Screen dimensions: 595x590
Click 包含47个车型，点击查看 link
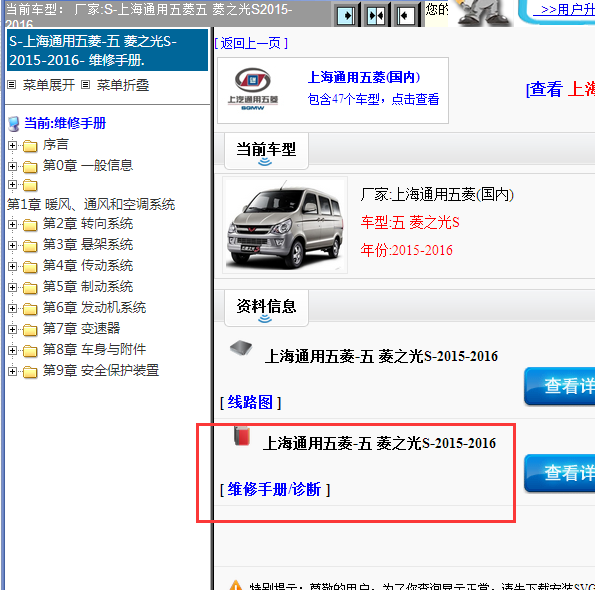(373, 99)
